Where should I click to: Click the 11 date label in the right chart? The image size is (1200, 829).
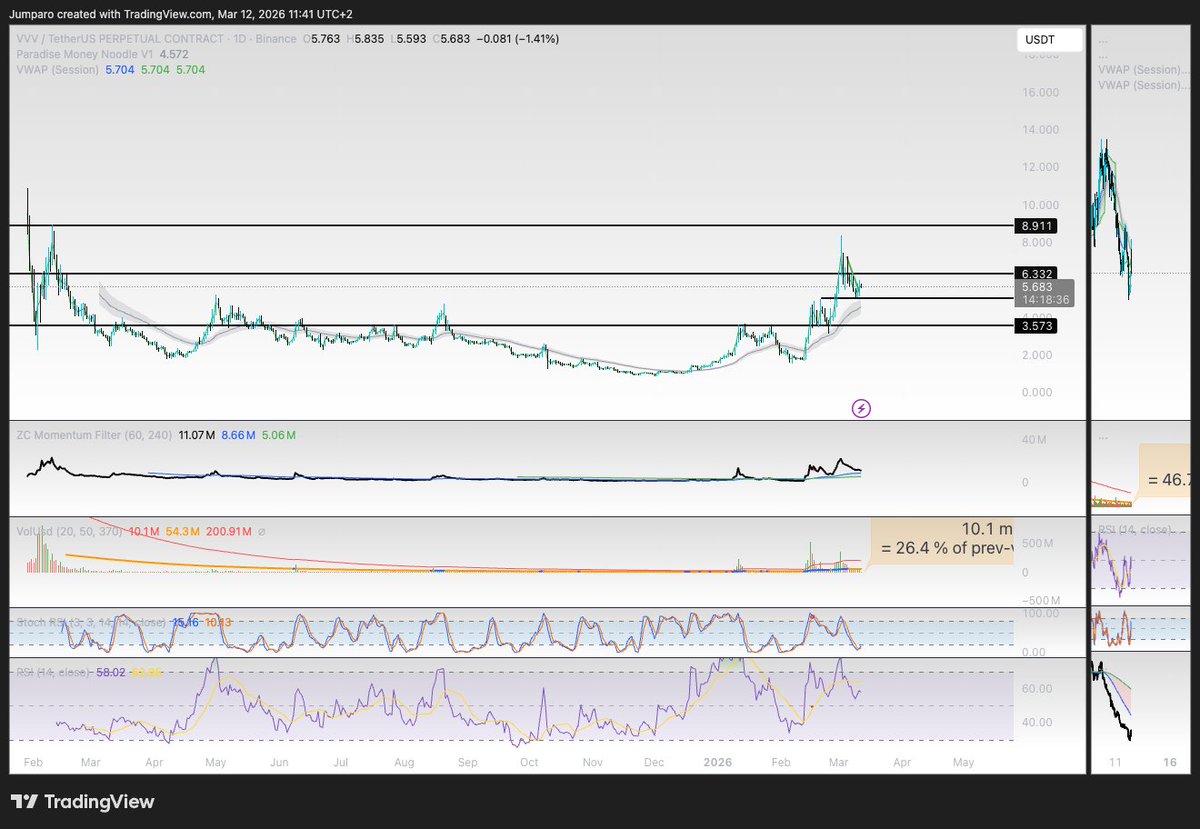(1117, 762)
